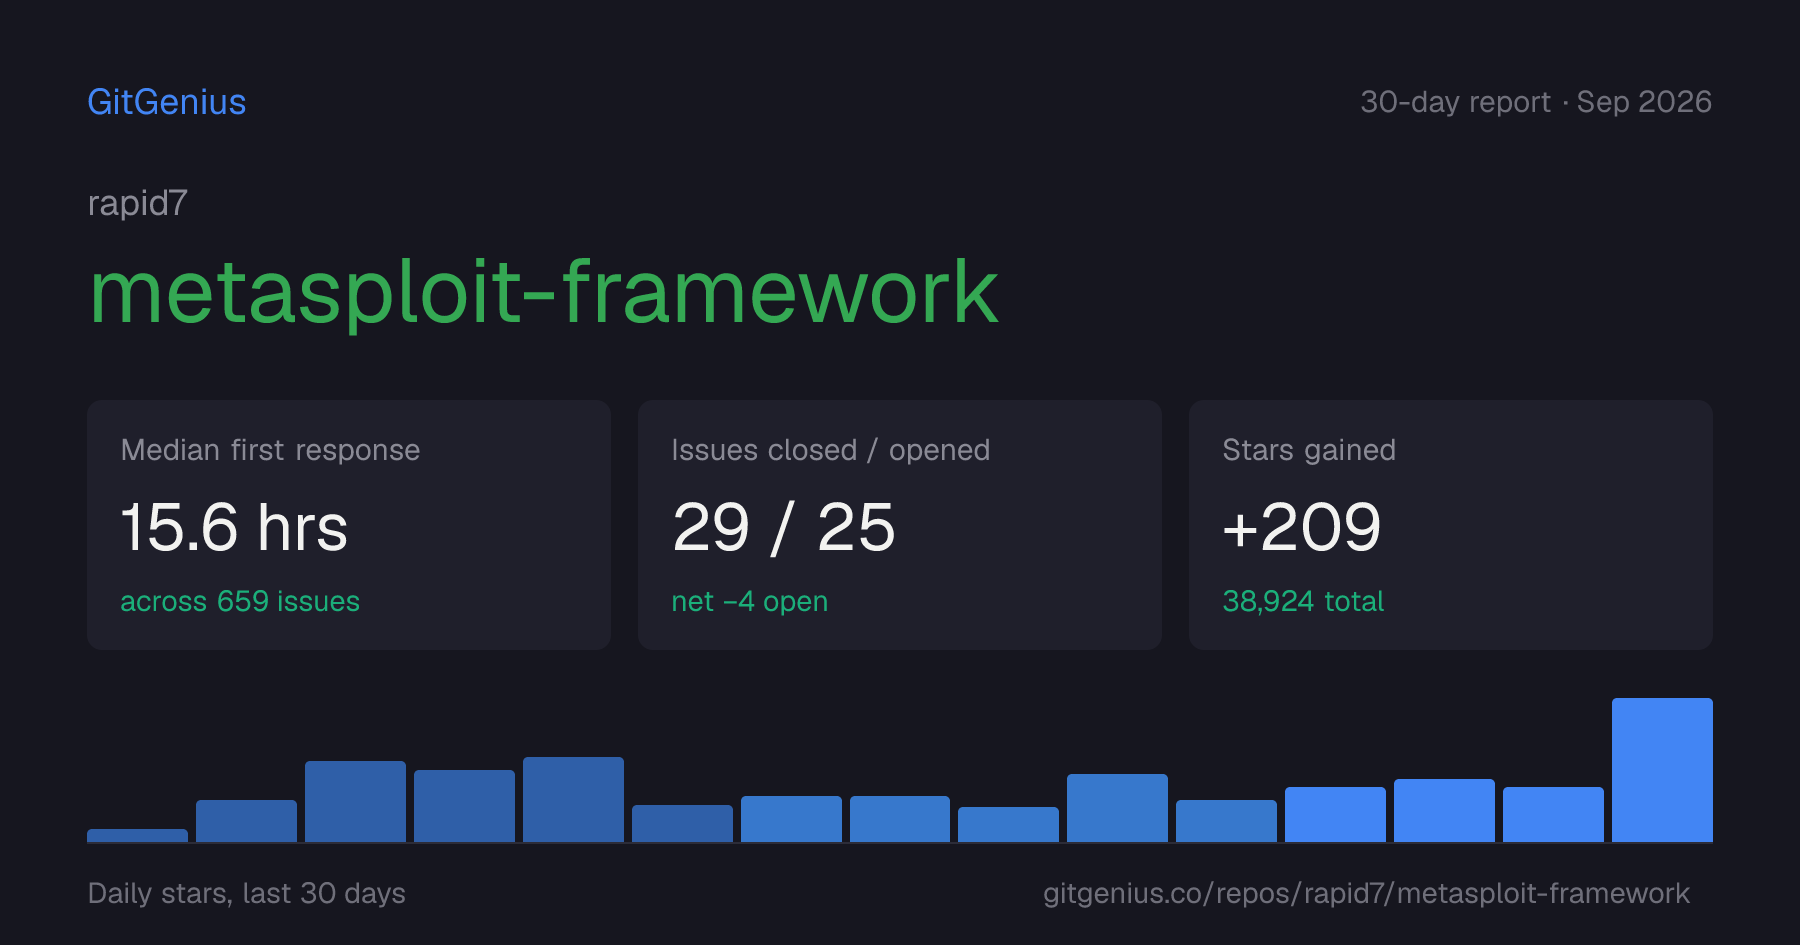This screenshot has width=1800, height=945.
Task: Click the tallest last bar in chart
Action: tap(1662, 770)
